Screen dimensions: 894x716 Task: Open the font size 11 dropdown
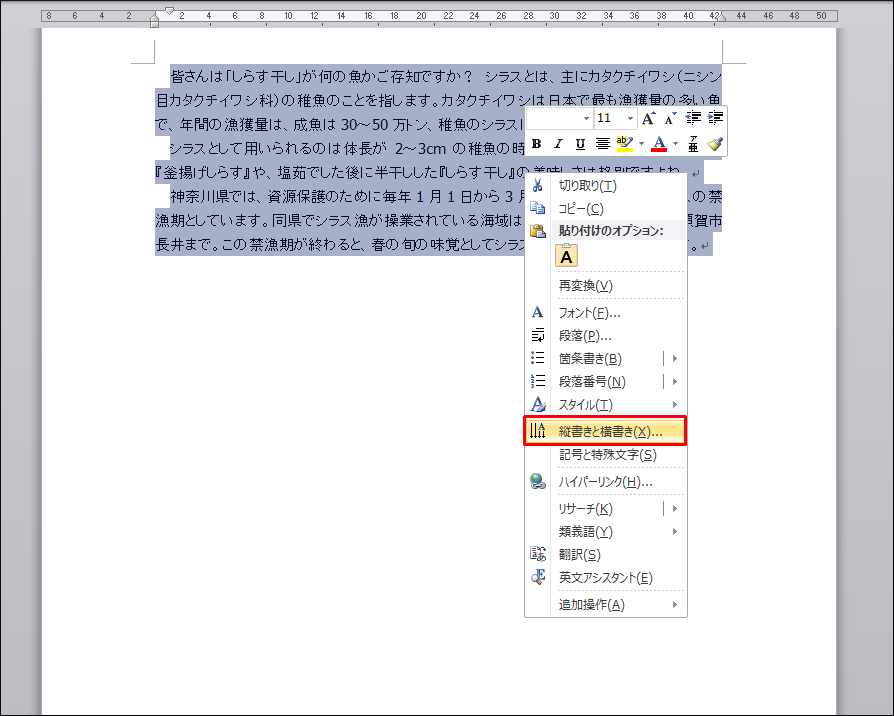coord(631,119)
